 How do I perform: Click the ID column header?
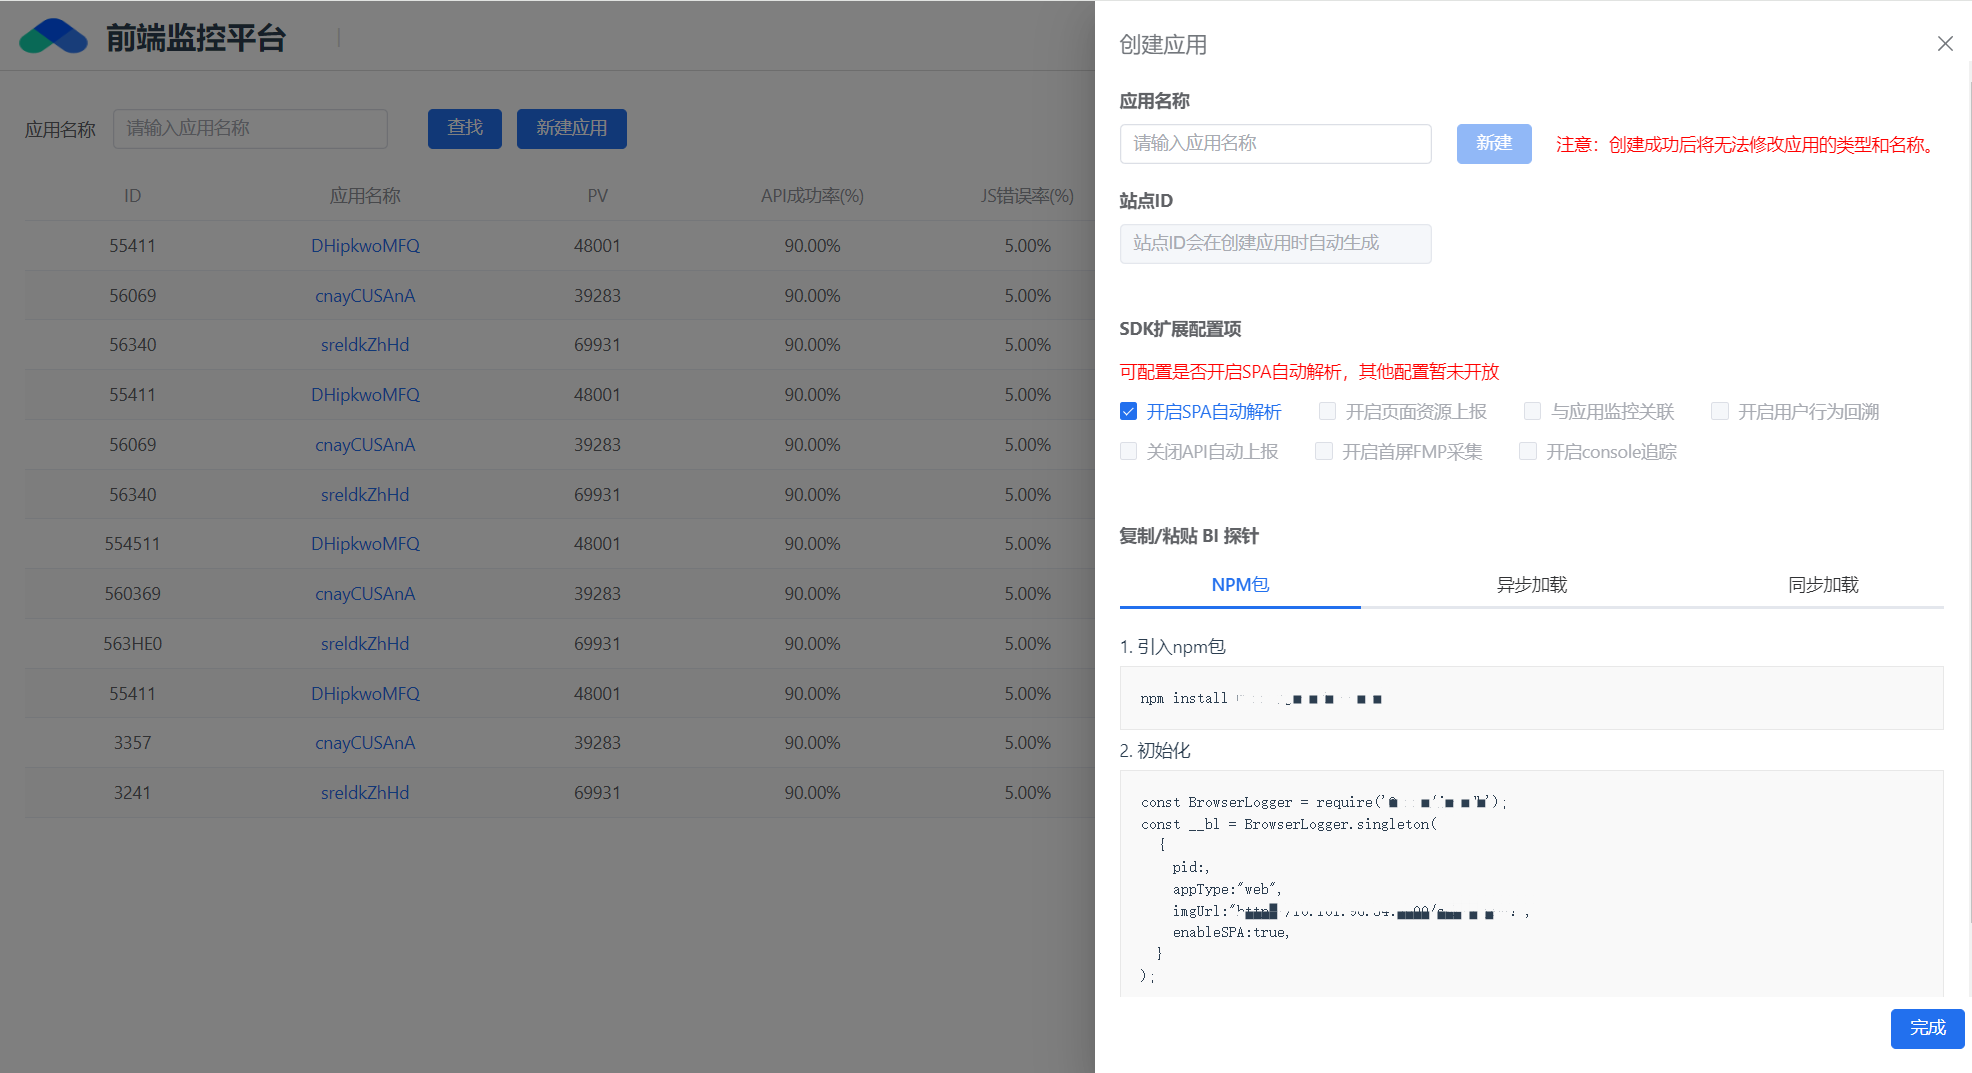click(x=132, y=196)
